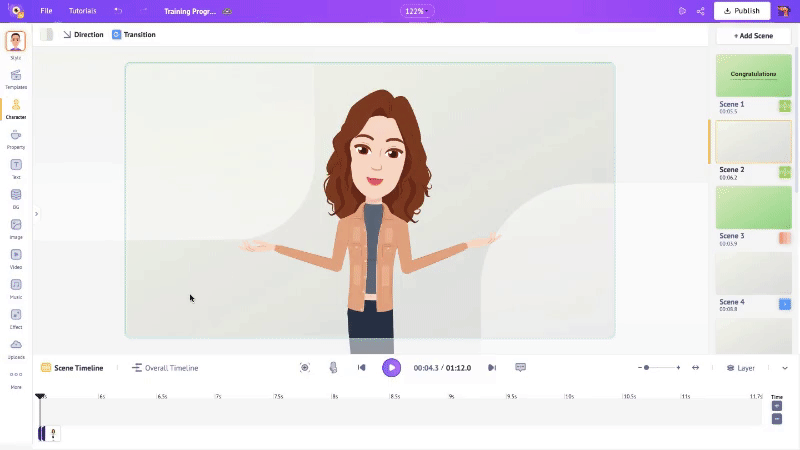Preview the video from top bar
This screenshot has height=450, width=800.
tap(682, 11)
